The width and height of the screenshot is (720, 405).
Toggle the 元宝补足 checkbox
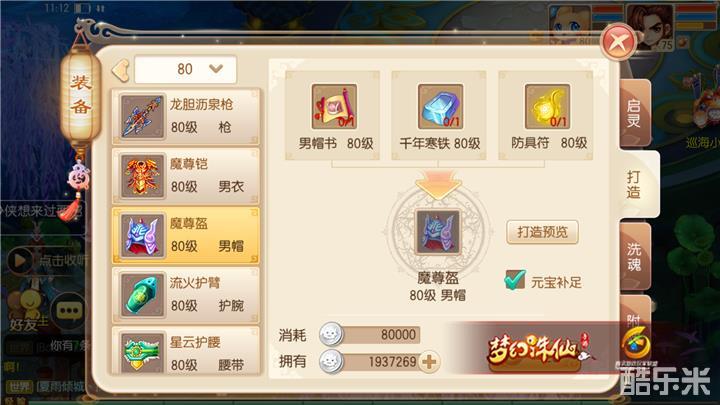point(514,280)
